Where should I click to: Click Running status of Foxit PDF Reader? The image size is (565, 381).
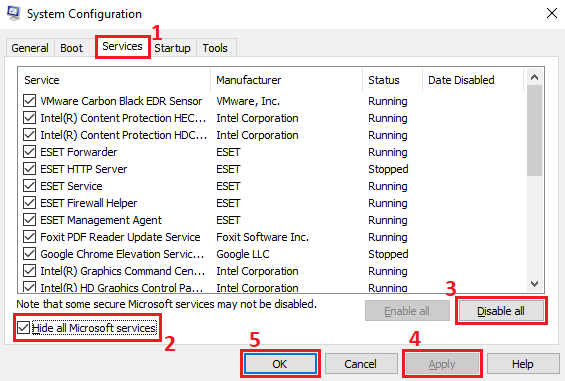(x=388, y=237)
